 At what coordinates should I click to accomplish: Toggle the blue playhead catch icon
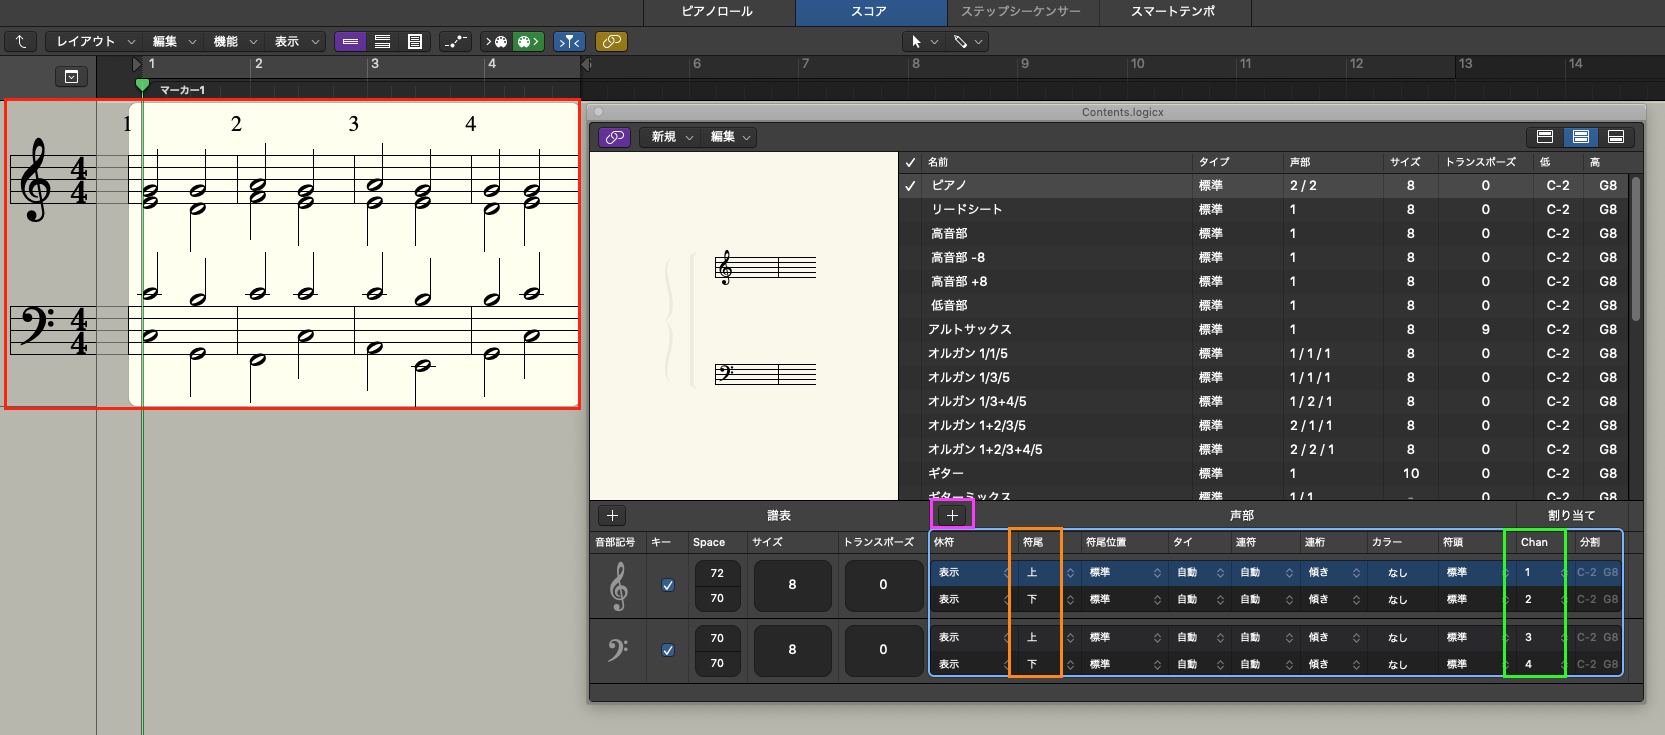[569, 41]
